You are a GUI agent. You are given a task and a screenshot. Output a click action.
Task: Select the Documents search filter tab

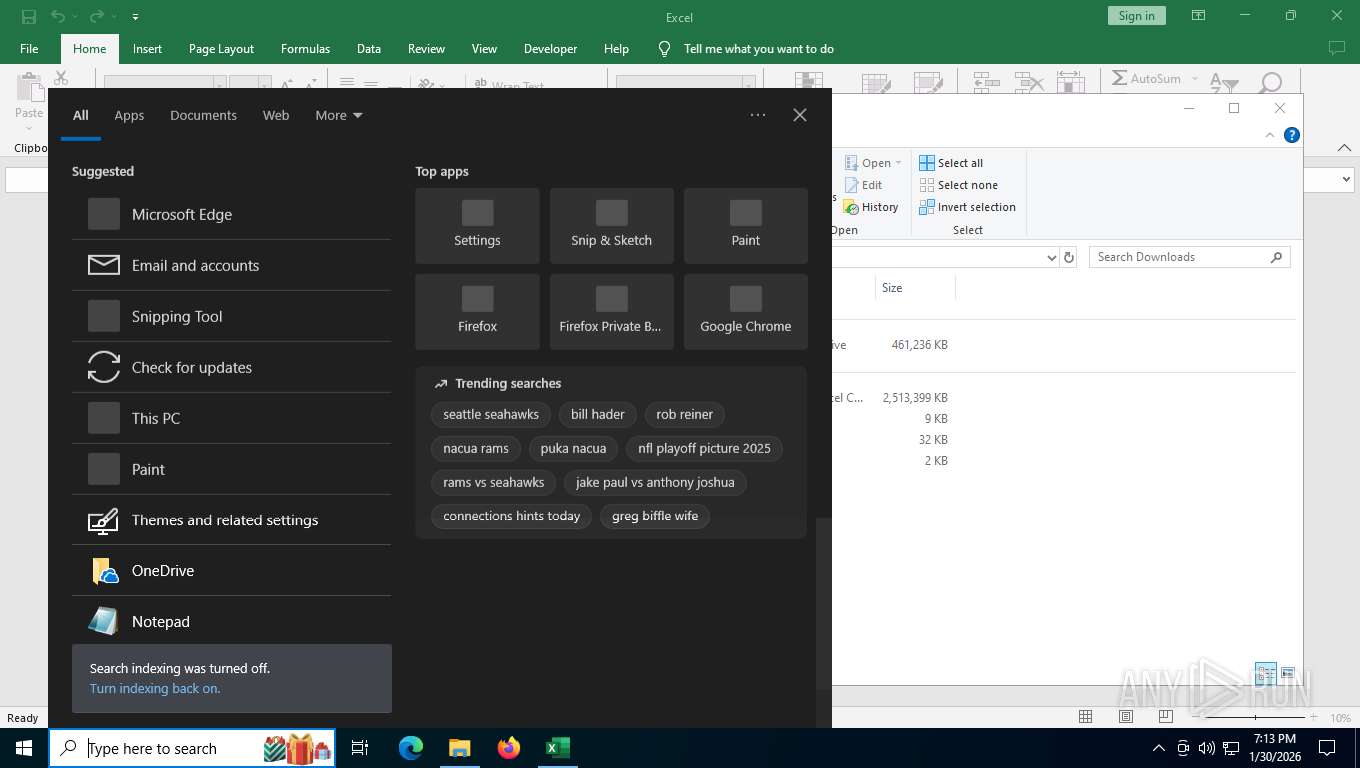coord(203,115)
